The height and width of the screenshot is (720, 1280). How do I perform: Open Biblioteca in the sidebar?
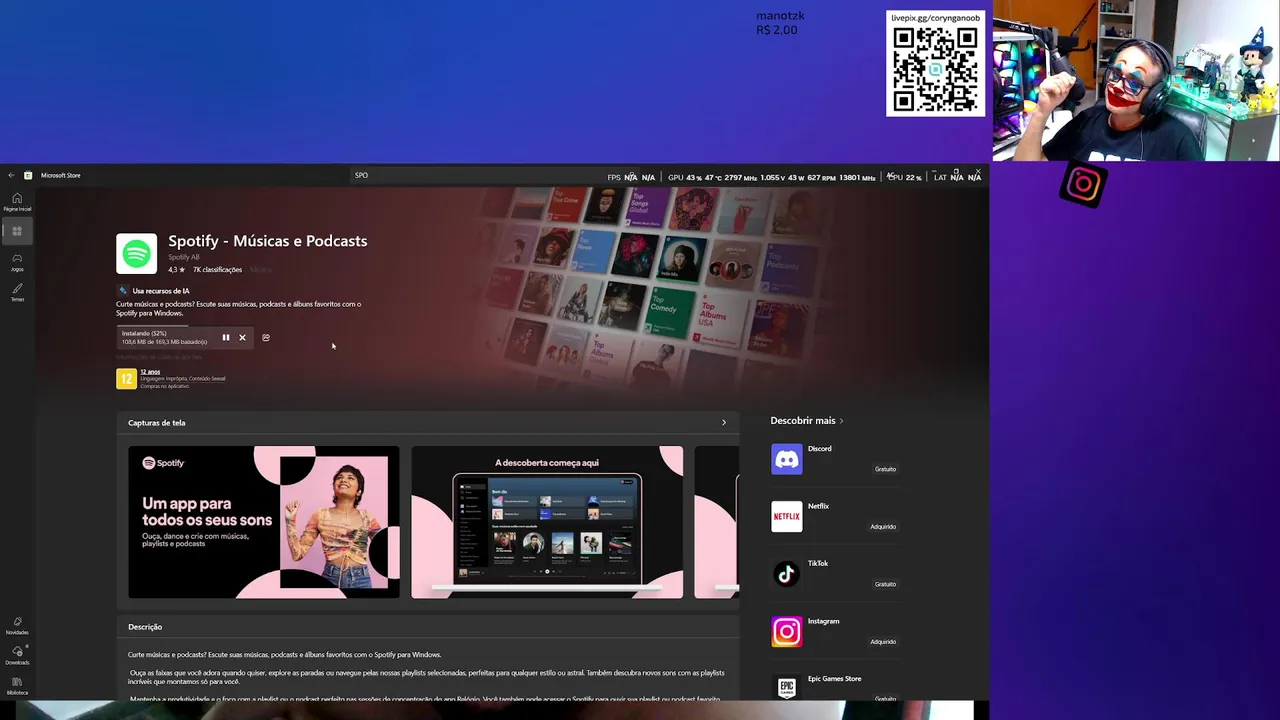(x=17, y=686)
